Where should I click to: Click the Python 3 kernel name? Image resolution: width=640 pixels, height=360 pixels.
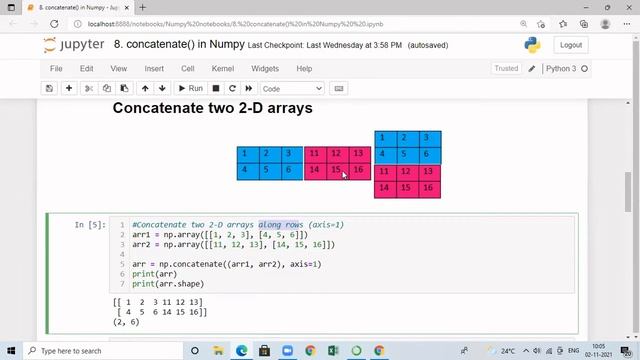click(x=561, y=69)
